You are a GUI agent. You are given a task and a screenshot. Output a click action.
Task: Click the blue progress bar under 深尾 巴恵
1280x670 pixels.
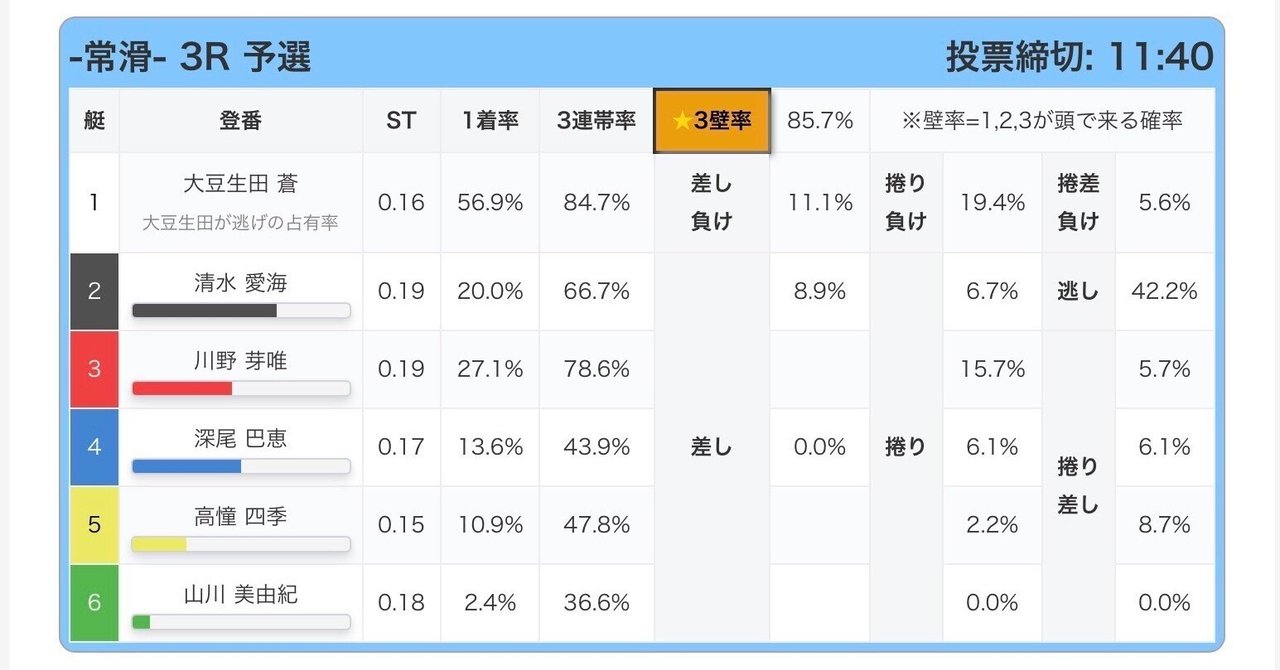(187, 466)
